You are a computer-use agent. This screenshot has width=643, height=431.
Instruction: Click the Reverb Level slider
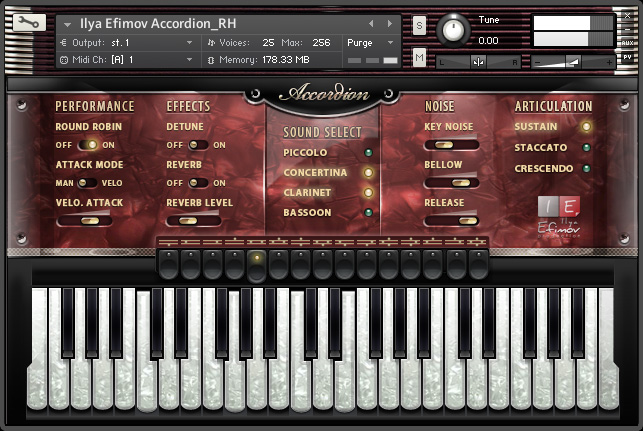tap(193, 221)
